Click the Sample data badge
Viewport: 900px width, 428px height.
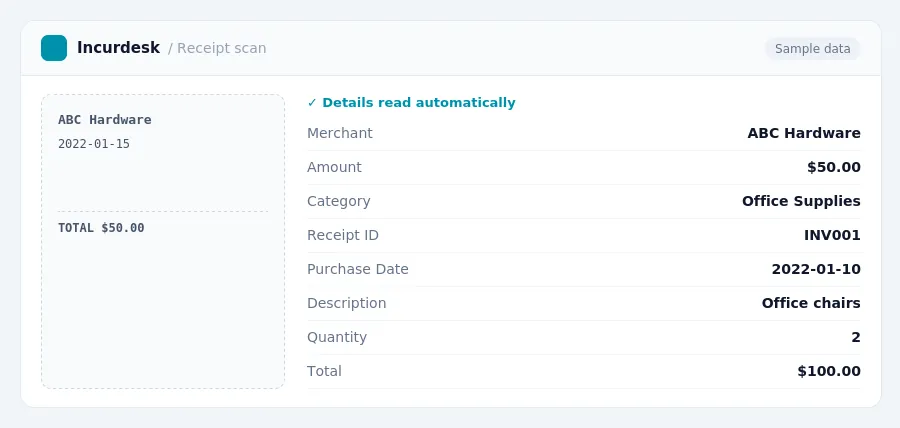coord(812,49)
